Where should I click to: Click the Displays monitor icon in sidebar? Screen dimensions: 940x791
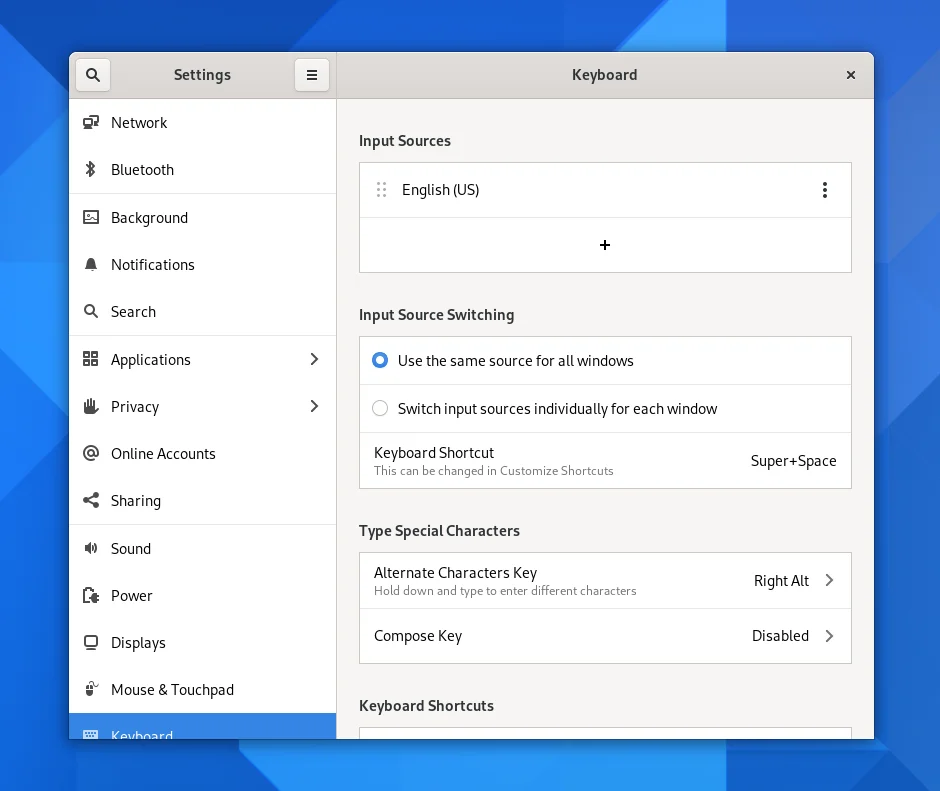(91, 643)
